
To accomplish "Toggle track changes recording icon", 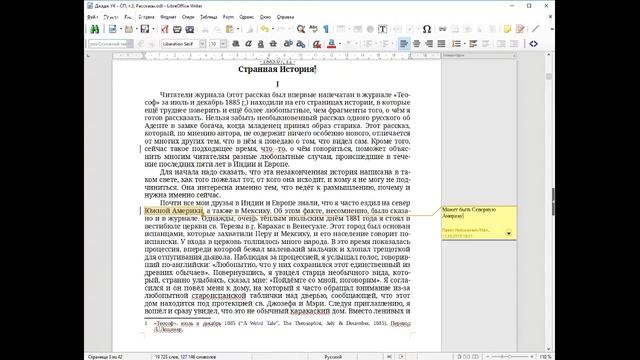I will (520, 29).
